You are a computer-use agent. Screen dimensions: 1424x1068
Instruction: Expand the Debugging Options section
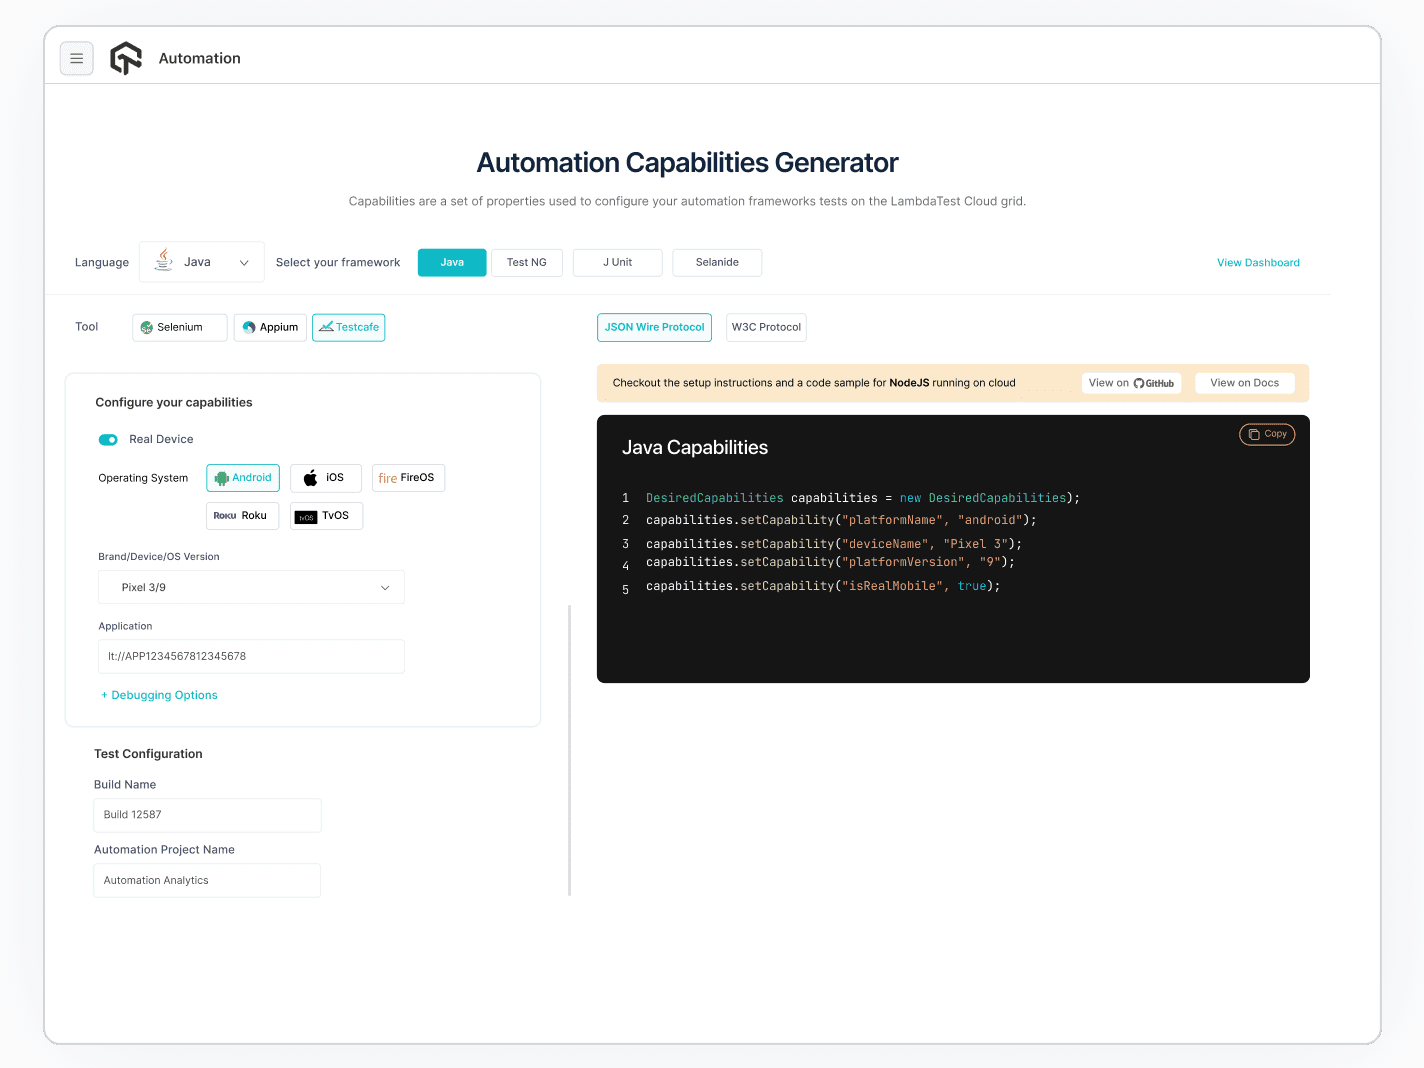[x=159, y=695]
